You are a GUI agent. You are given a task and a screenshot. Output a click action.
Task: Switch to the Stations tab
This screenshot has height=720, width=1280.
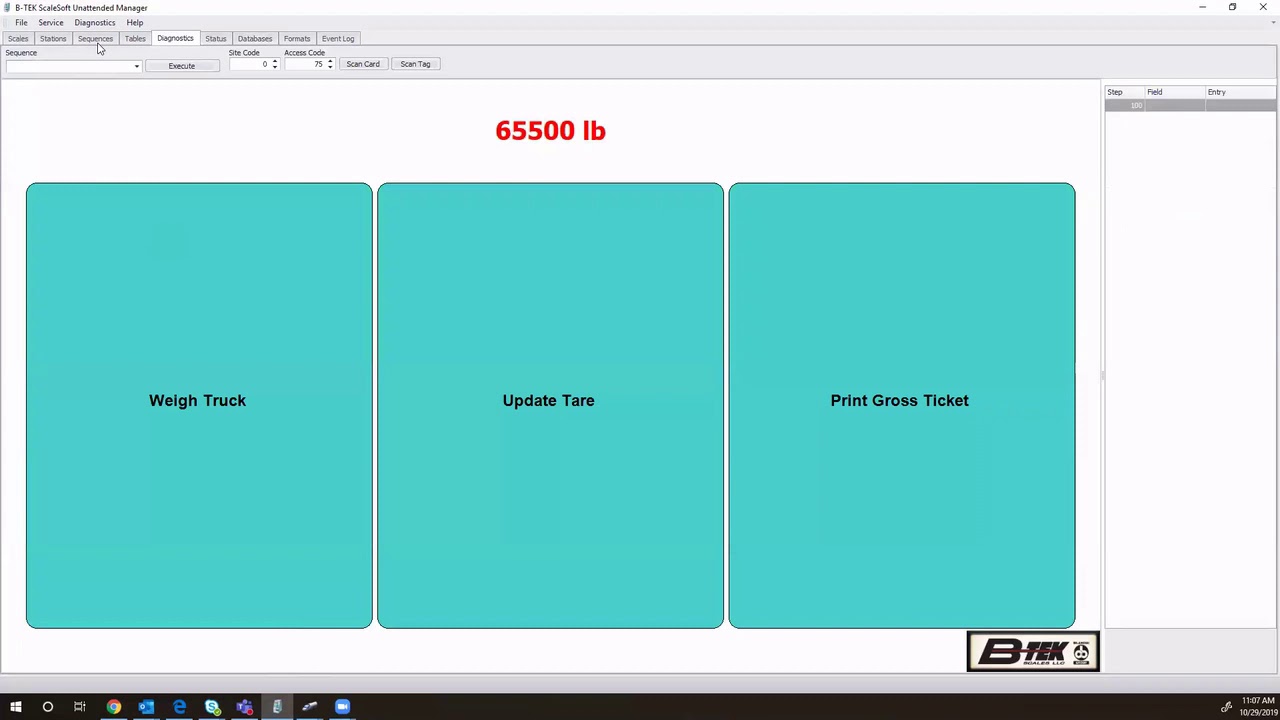pyautogui.click(x=53, y=39)
